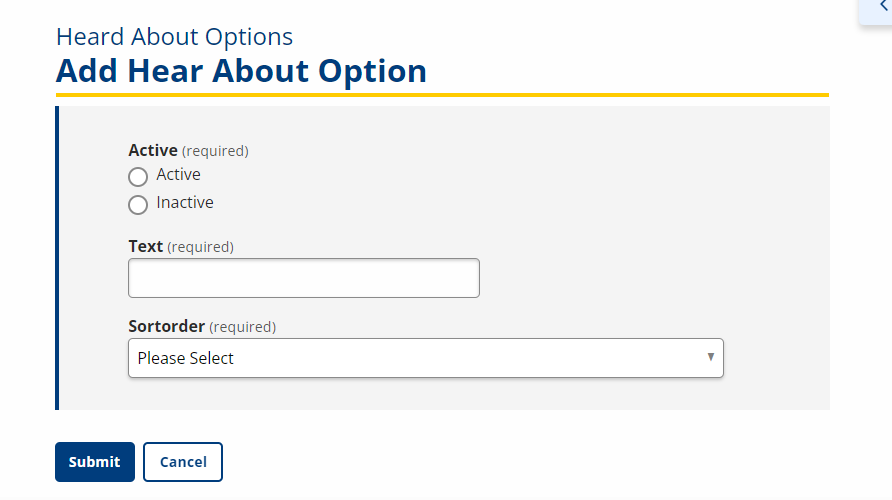Click the blue left border of form
The width and height of the screenshot is (892, 500).
point(57,257)
